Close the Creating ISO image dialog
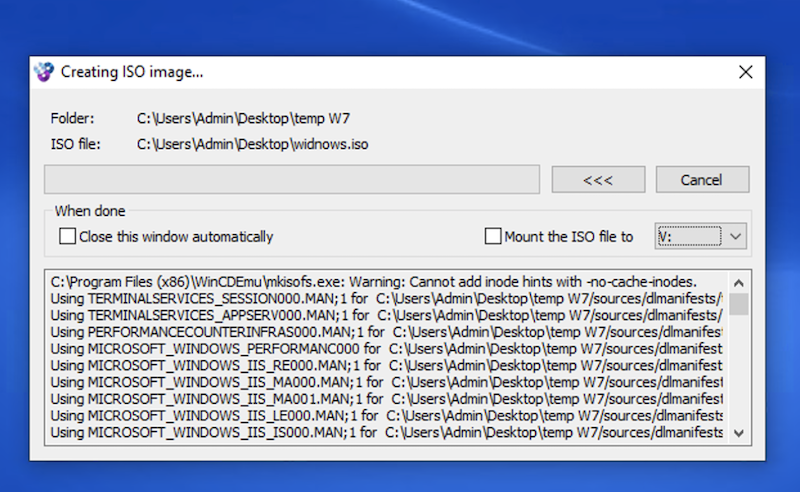The height and width of the screenshot is (492, 800). 745,72
